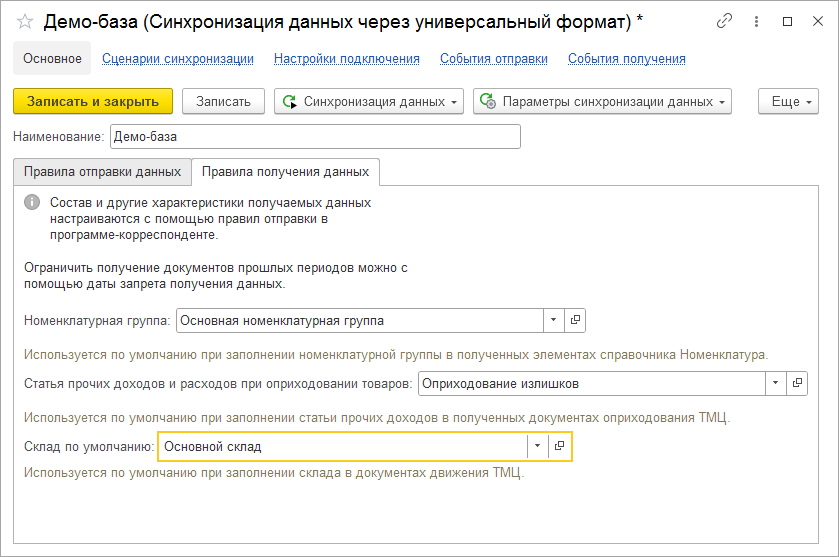This screenshot has height=557, width=839.
Task: Click the Записать button
Action: click(223, 101)
